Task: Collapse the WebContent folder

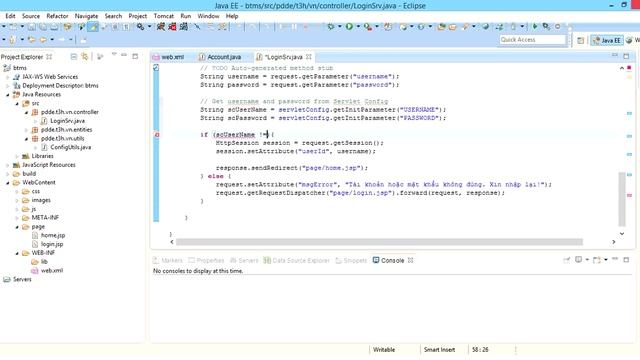Action: [x=7, y=183]
